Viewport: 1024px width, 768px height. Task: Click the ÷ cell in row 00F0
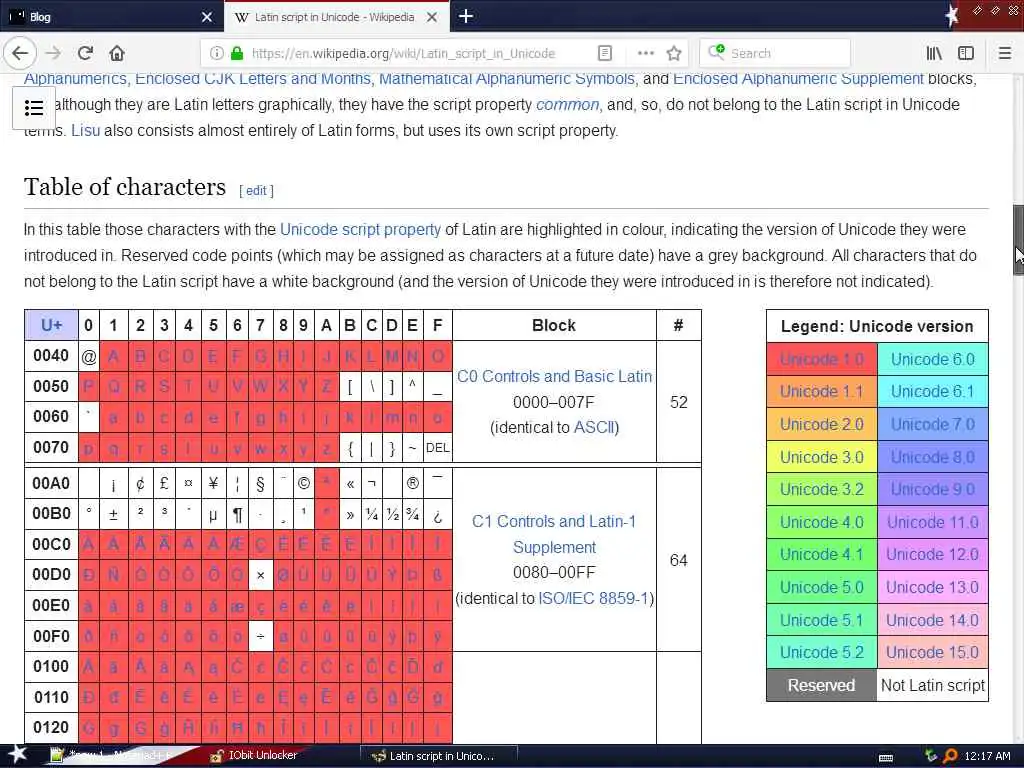pos(261,636)
